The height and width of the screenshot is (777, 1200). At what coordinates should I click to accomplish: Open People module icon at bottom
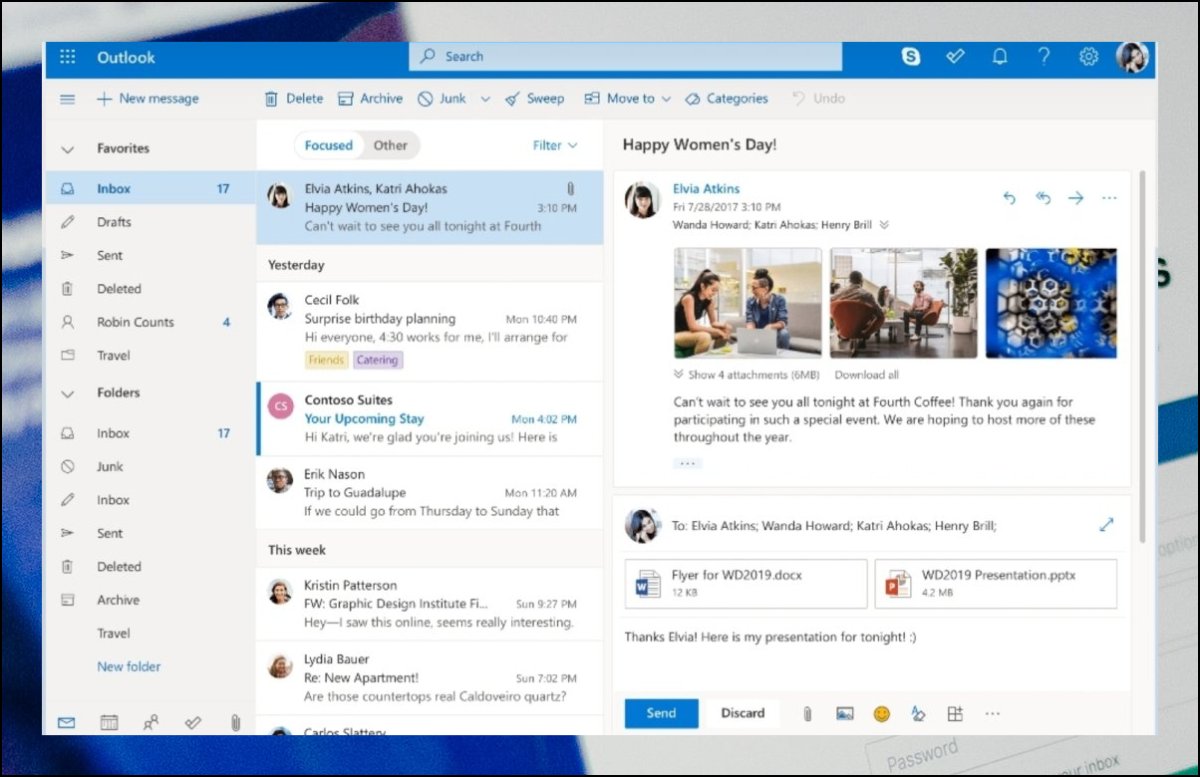click(151, 722)
